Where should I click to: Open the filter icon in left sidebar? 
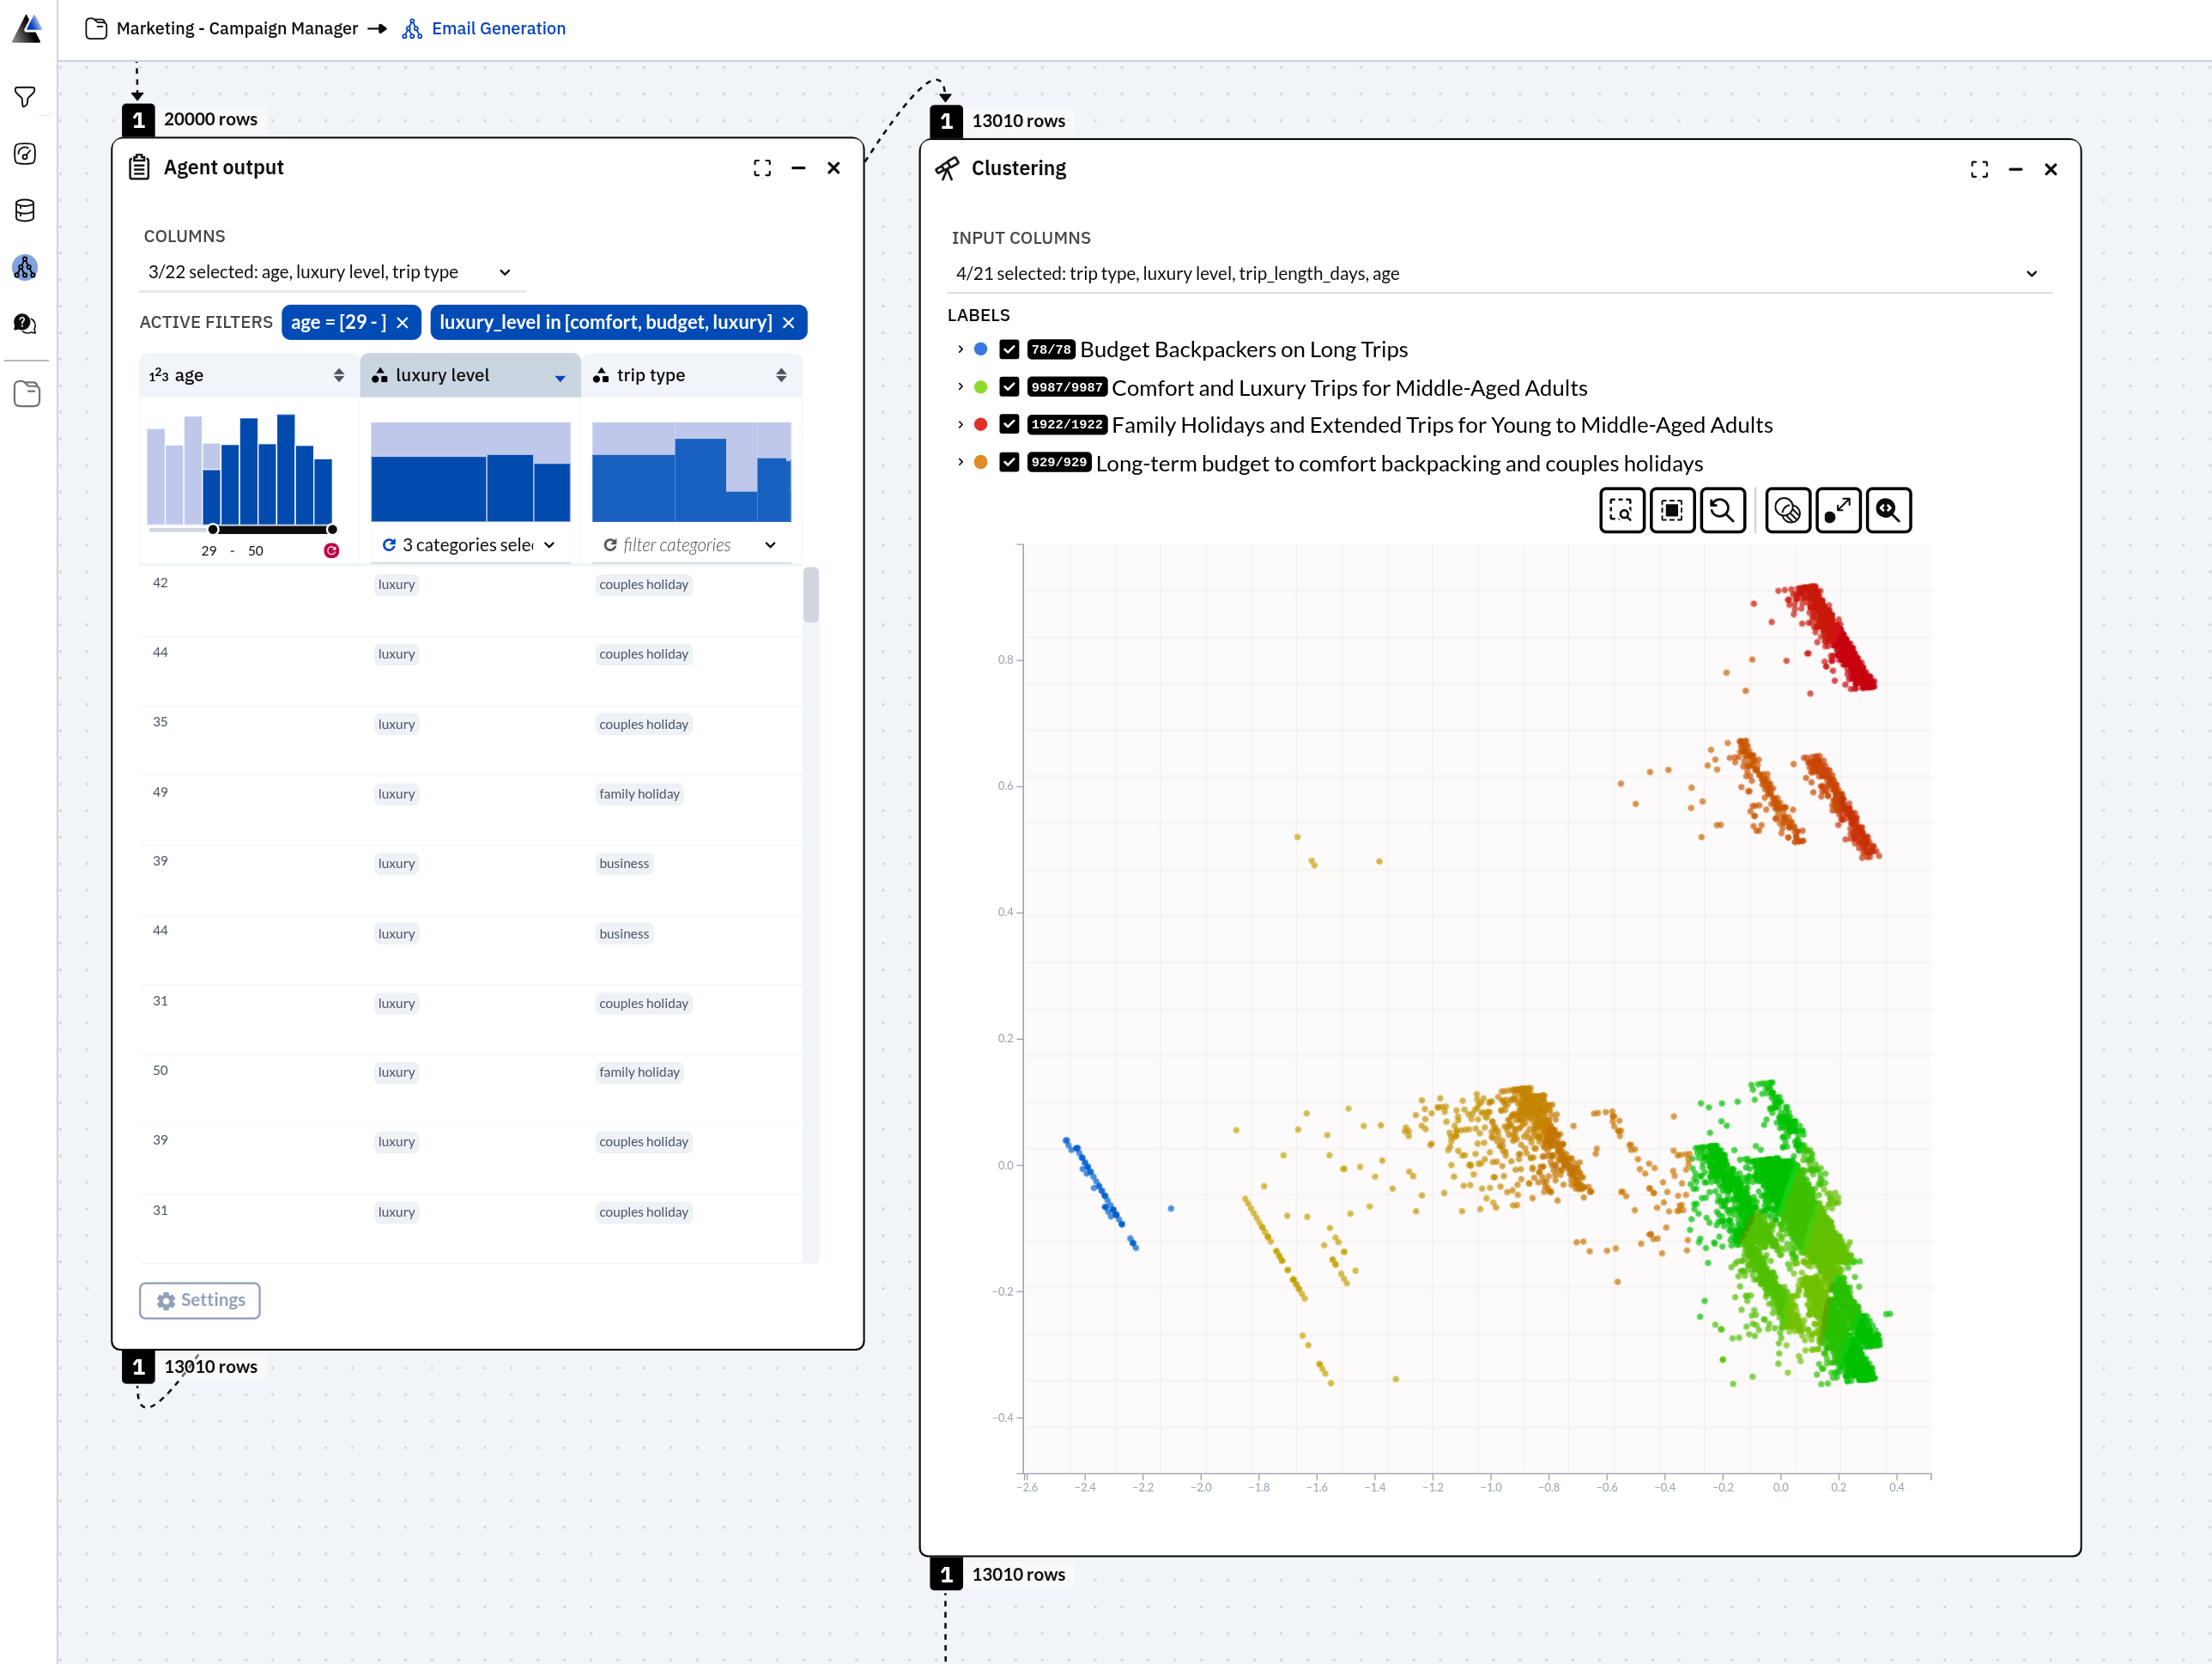pyautogui.click(x=25, y=97)
